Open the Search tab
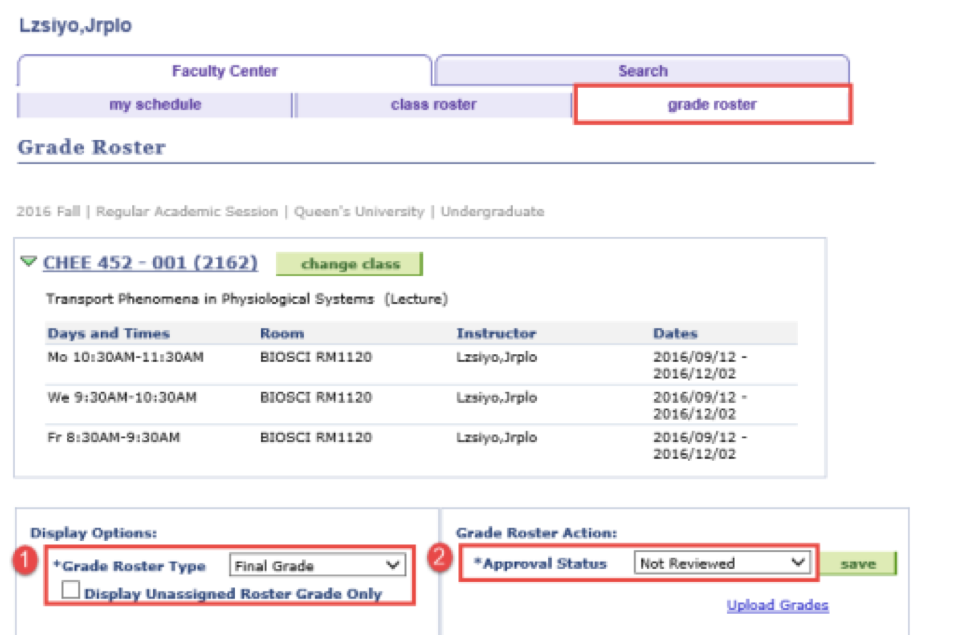The image size is (974, 635). 642,71
